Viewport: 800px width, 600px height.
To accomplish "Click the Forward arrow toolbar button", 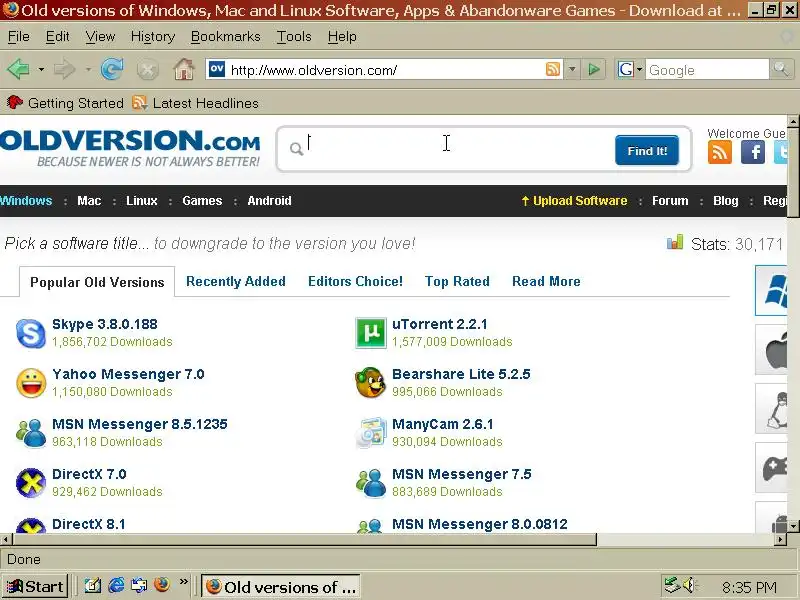I will (64, 69).
